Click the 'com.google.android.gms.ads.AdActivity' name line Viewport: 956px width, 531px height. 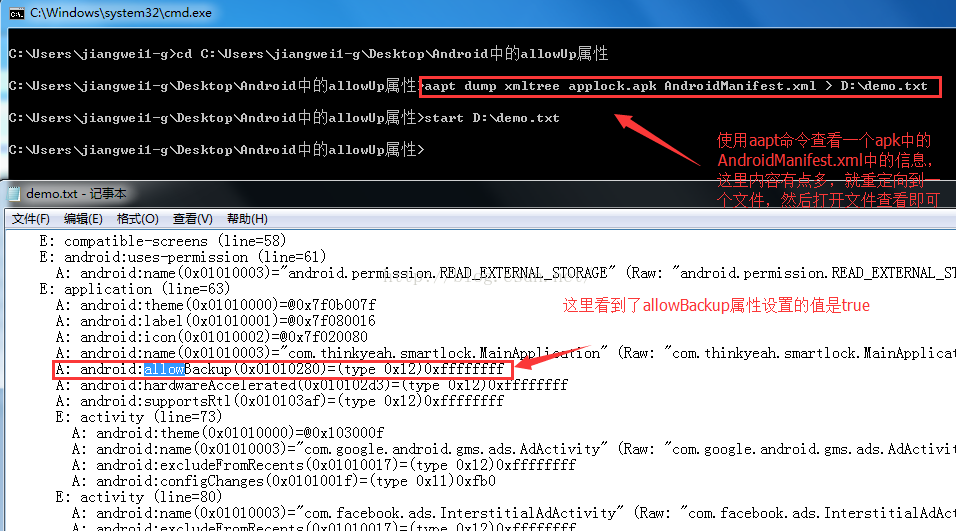click(x=513, y=449)
